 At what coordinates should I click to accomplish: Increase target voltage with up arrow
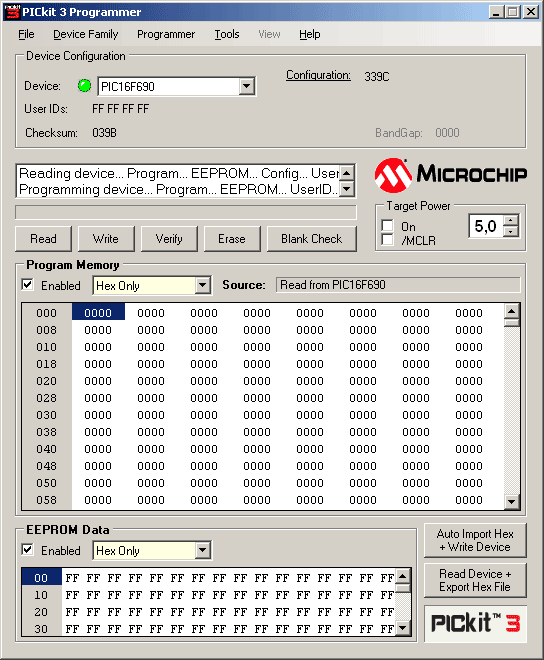pyautogui.click(x=511, y=221)
